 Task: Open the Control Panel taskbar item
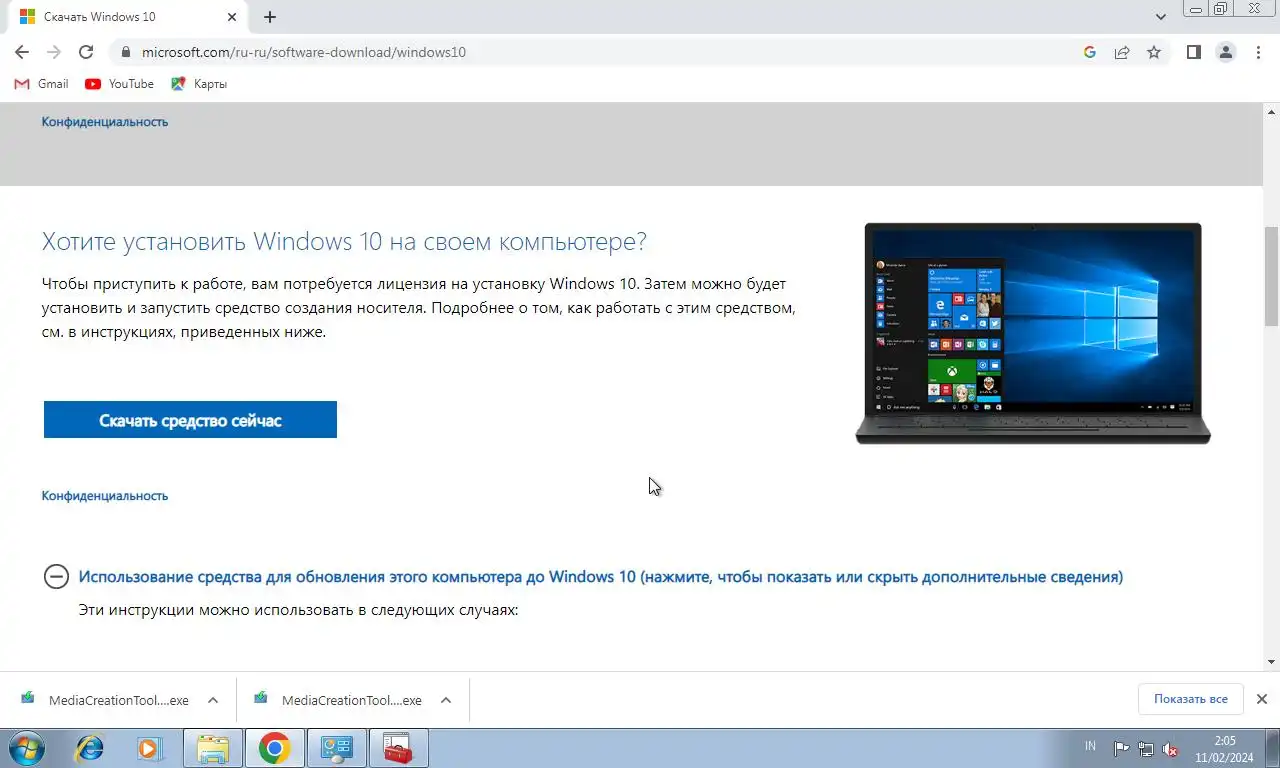click(336, 748)
